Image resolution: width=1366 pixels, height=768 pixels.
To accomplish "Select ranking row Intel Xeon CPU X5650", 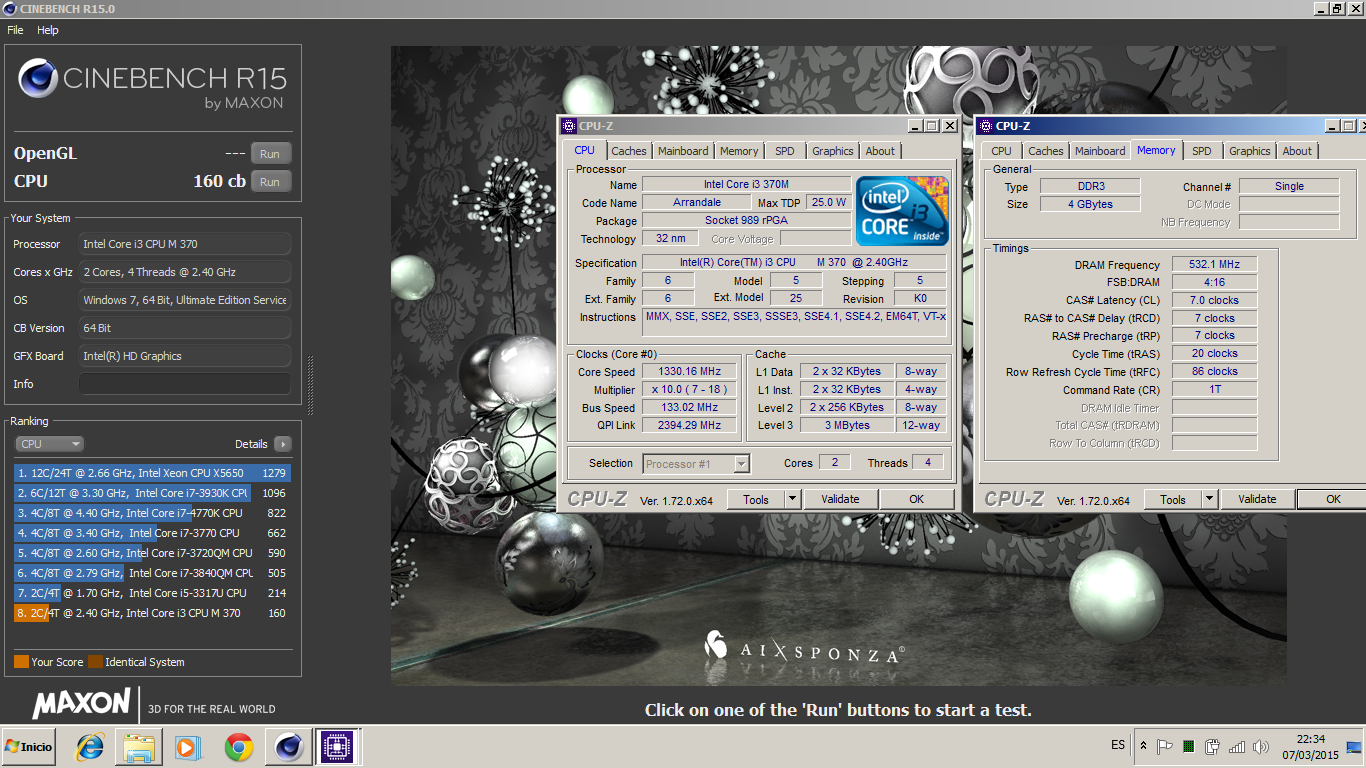I will (152, 473).
